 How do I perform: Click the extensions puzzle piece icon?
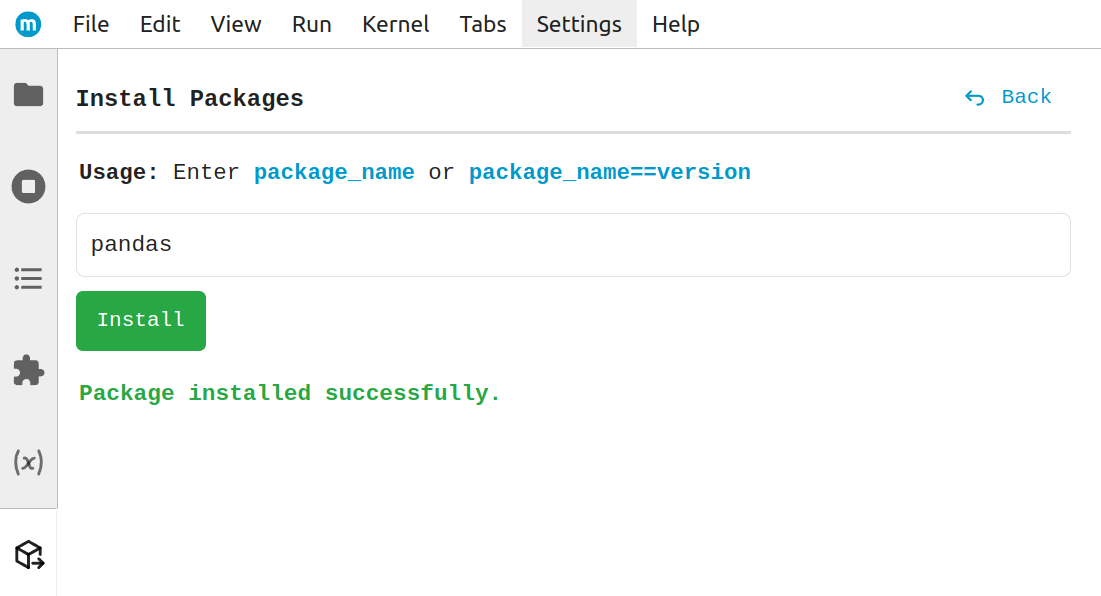(x=28, y=370)
